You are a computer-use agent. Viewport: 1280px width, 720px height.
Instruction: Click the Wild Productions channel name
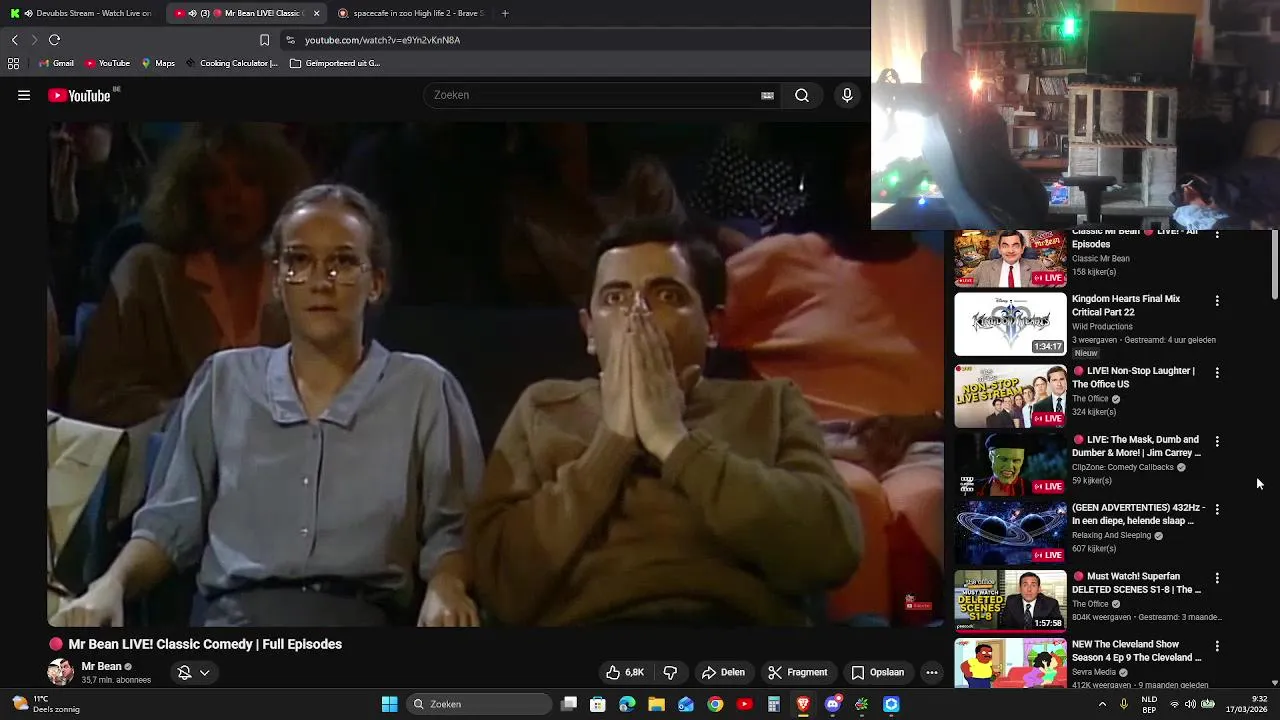(x=1102, y=326)
